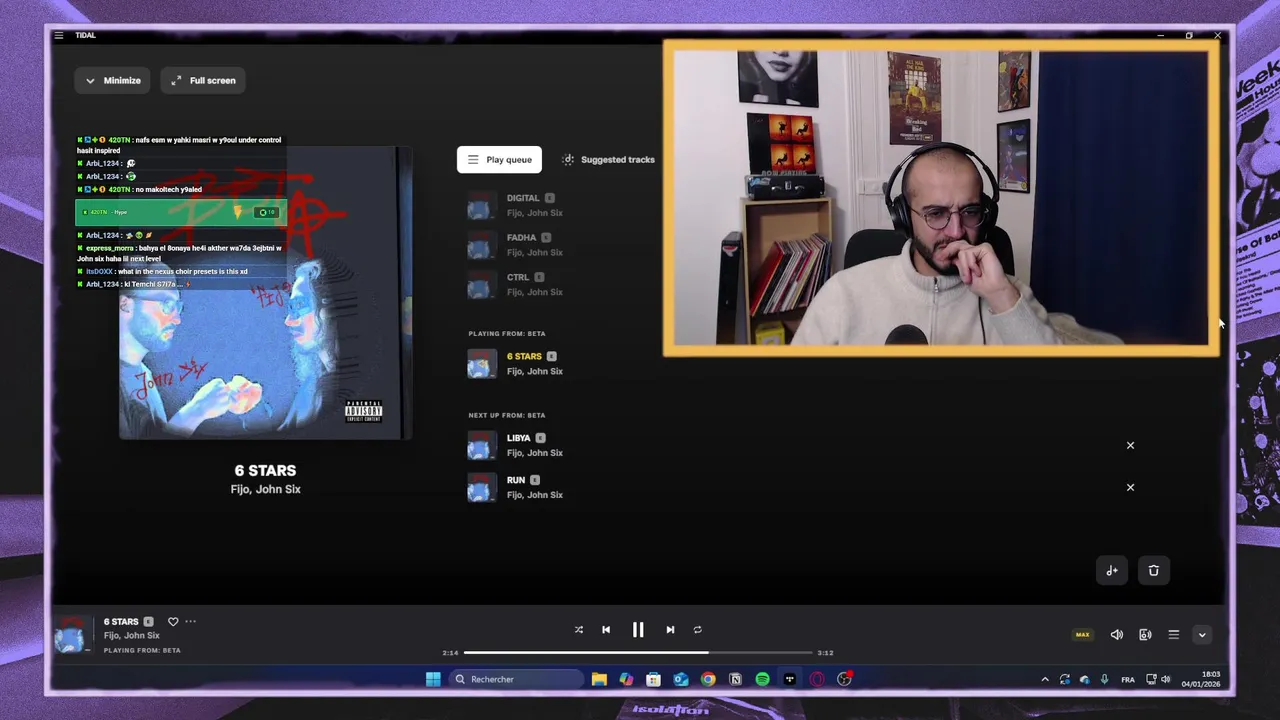Open Full screen mode

(x=203, y=80)
